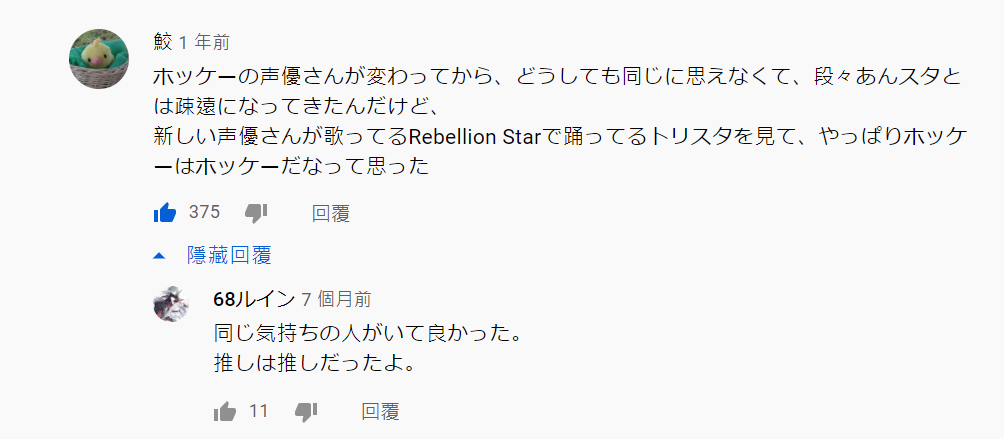This screenshot has width=1004, height=439.
Task: Open 鮫's chick profile picture
Action: [99, 59]
